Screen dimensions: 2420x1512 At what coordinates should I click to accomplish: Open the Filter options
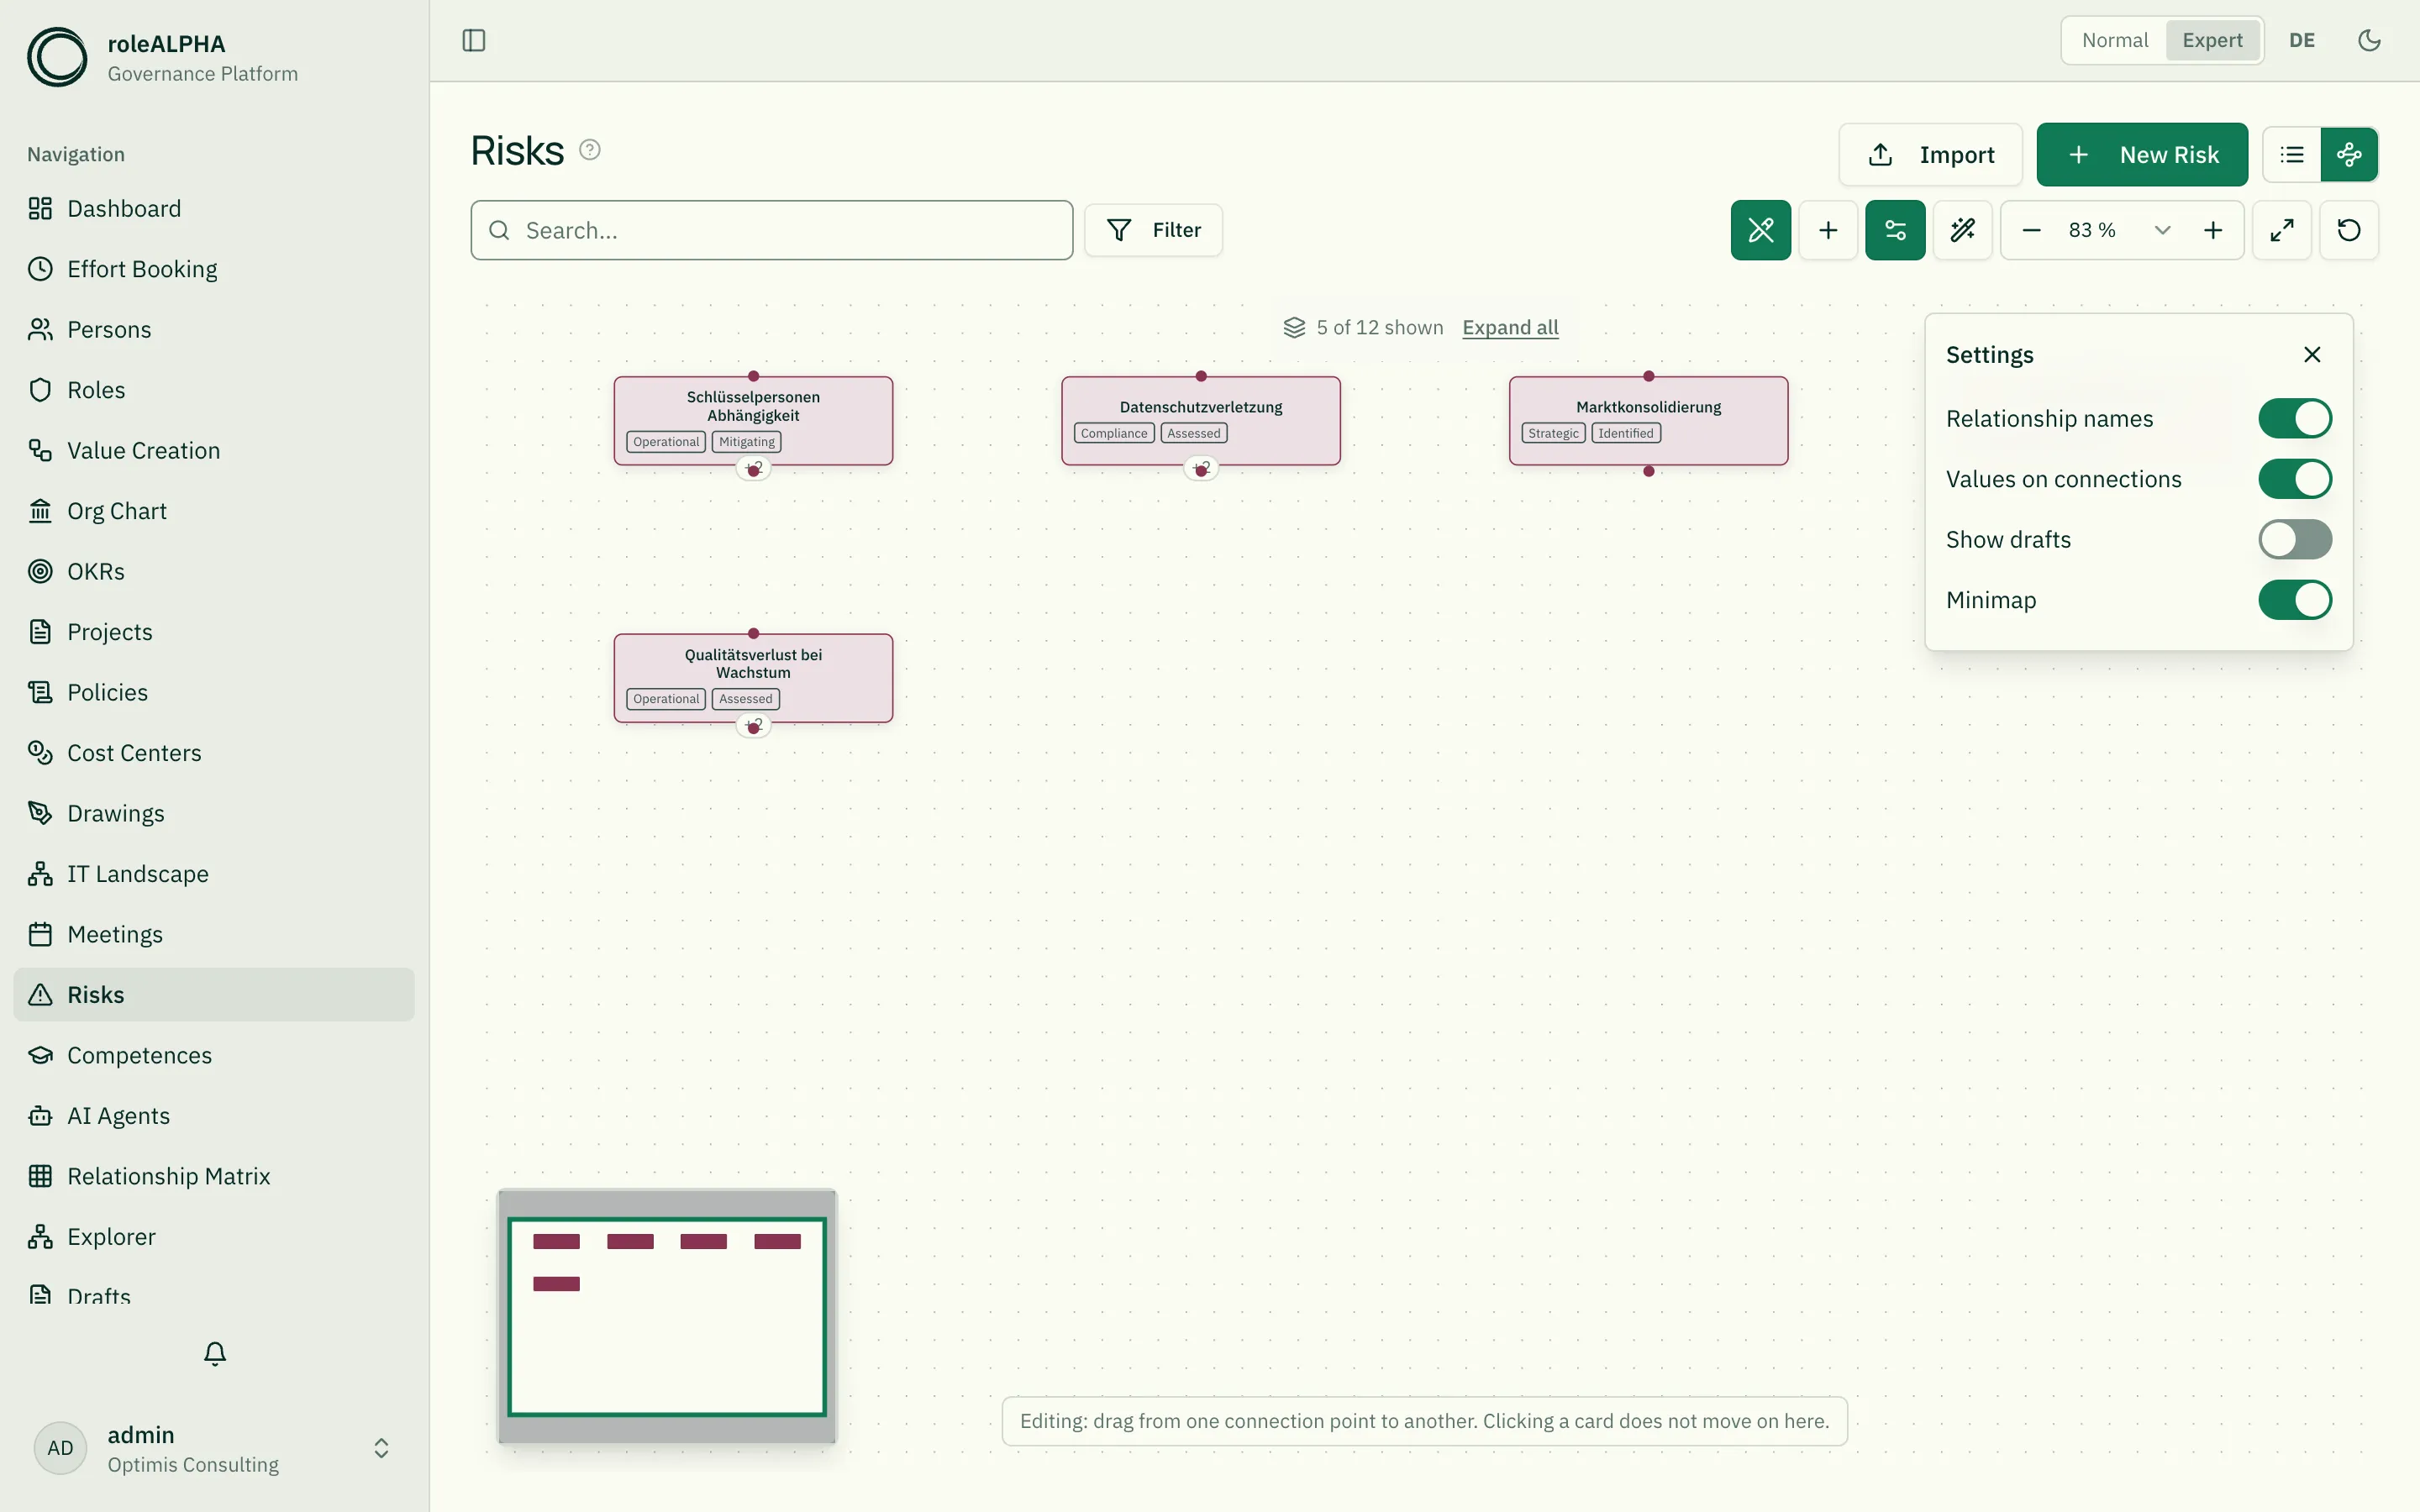pyautogui.click(x=1153, y=230)
